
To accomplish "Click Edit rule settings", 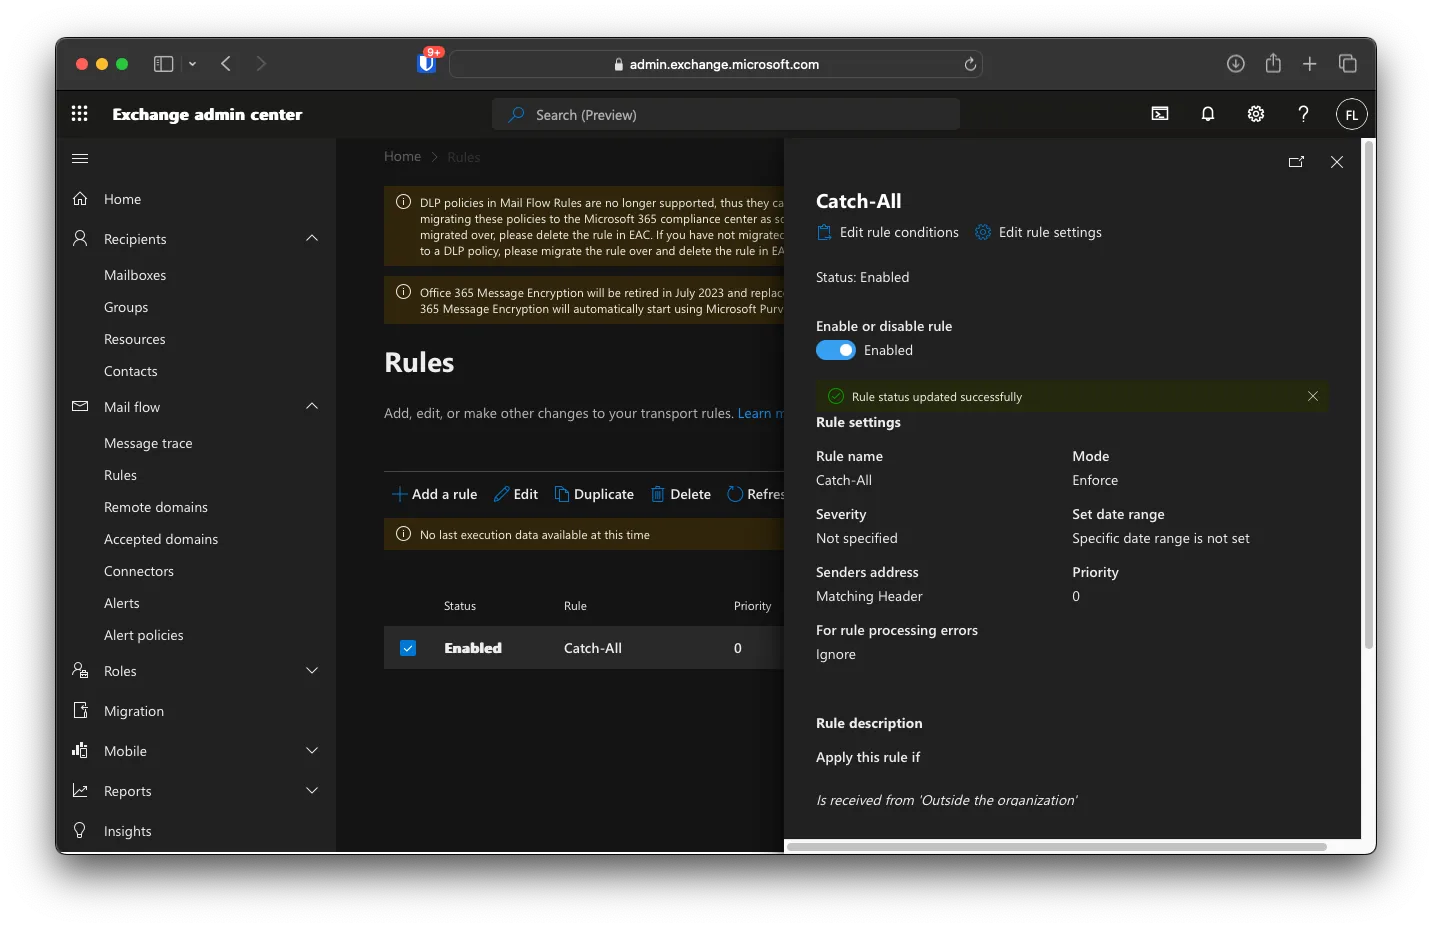I will [x=1039, y=232].
